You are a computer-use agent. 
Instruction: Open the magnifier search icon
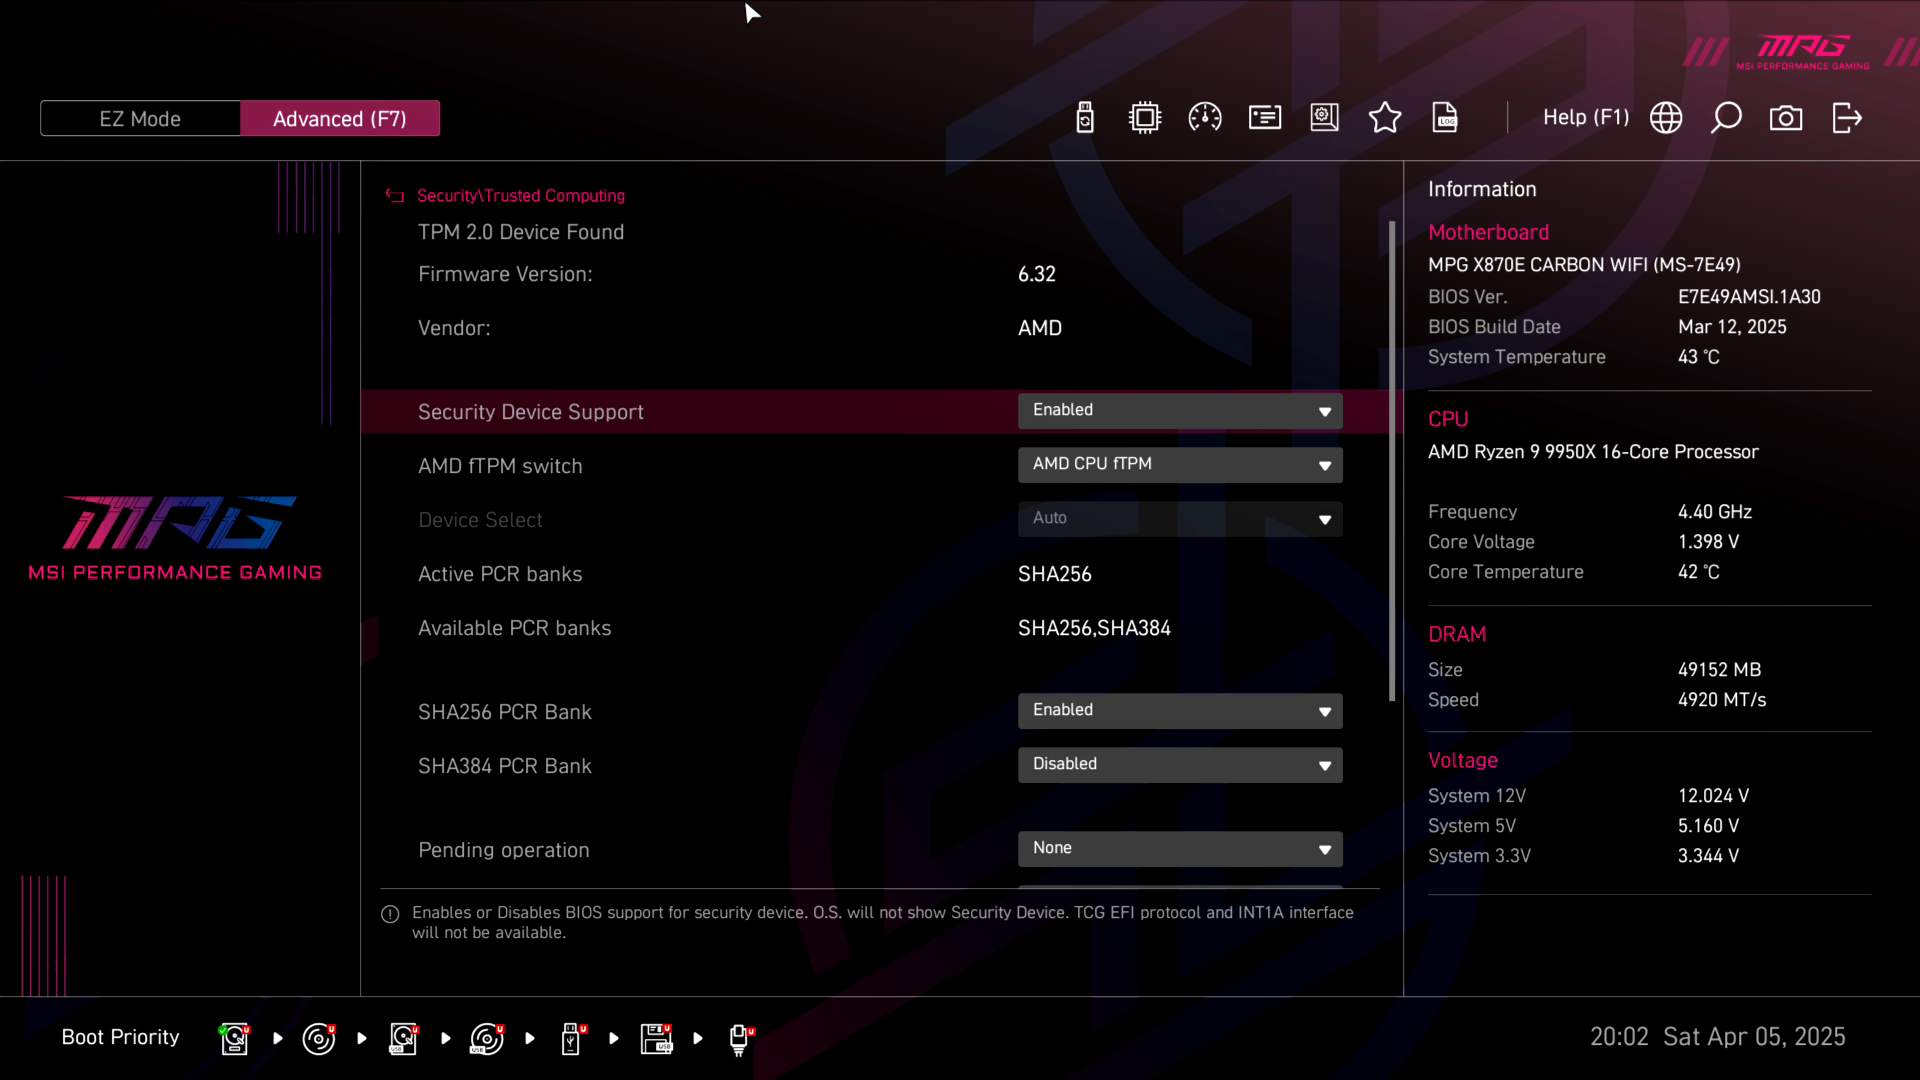point(1726,118)
